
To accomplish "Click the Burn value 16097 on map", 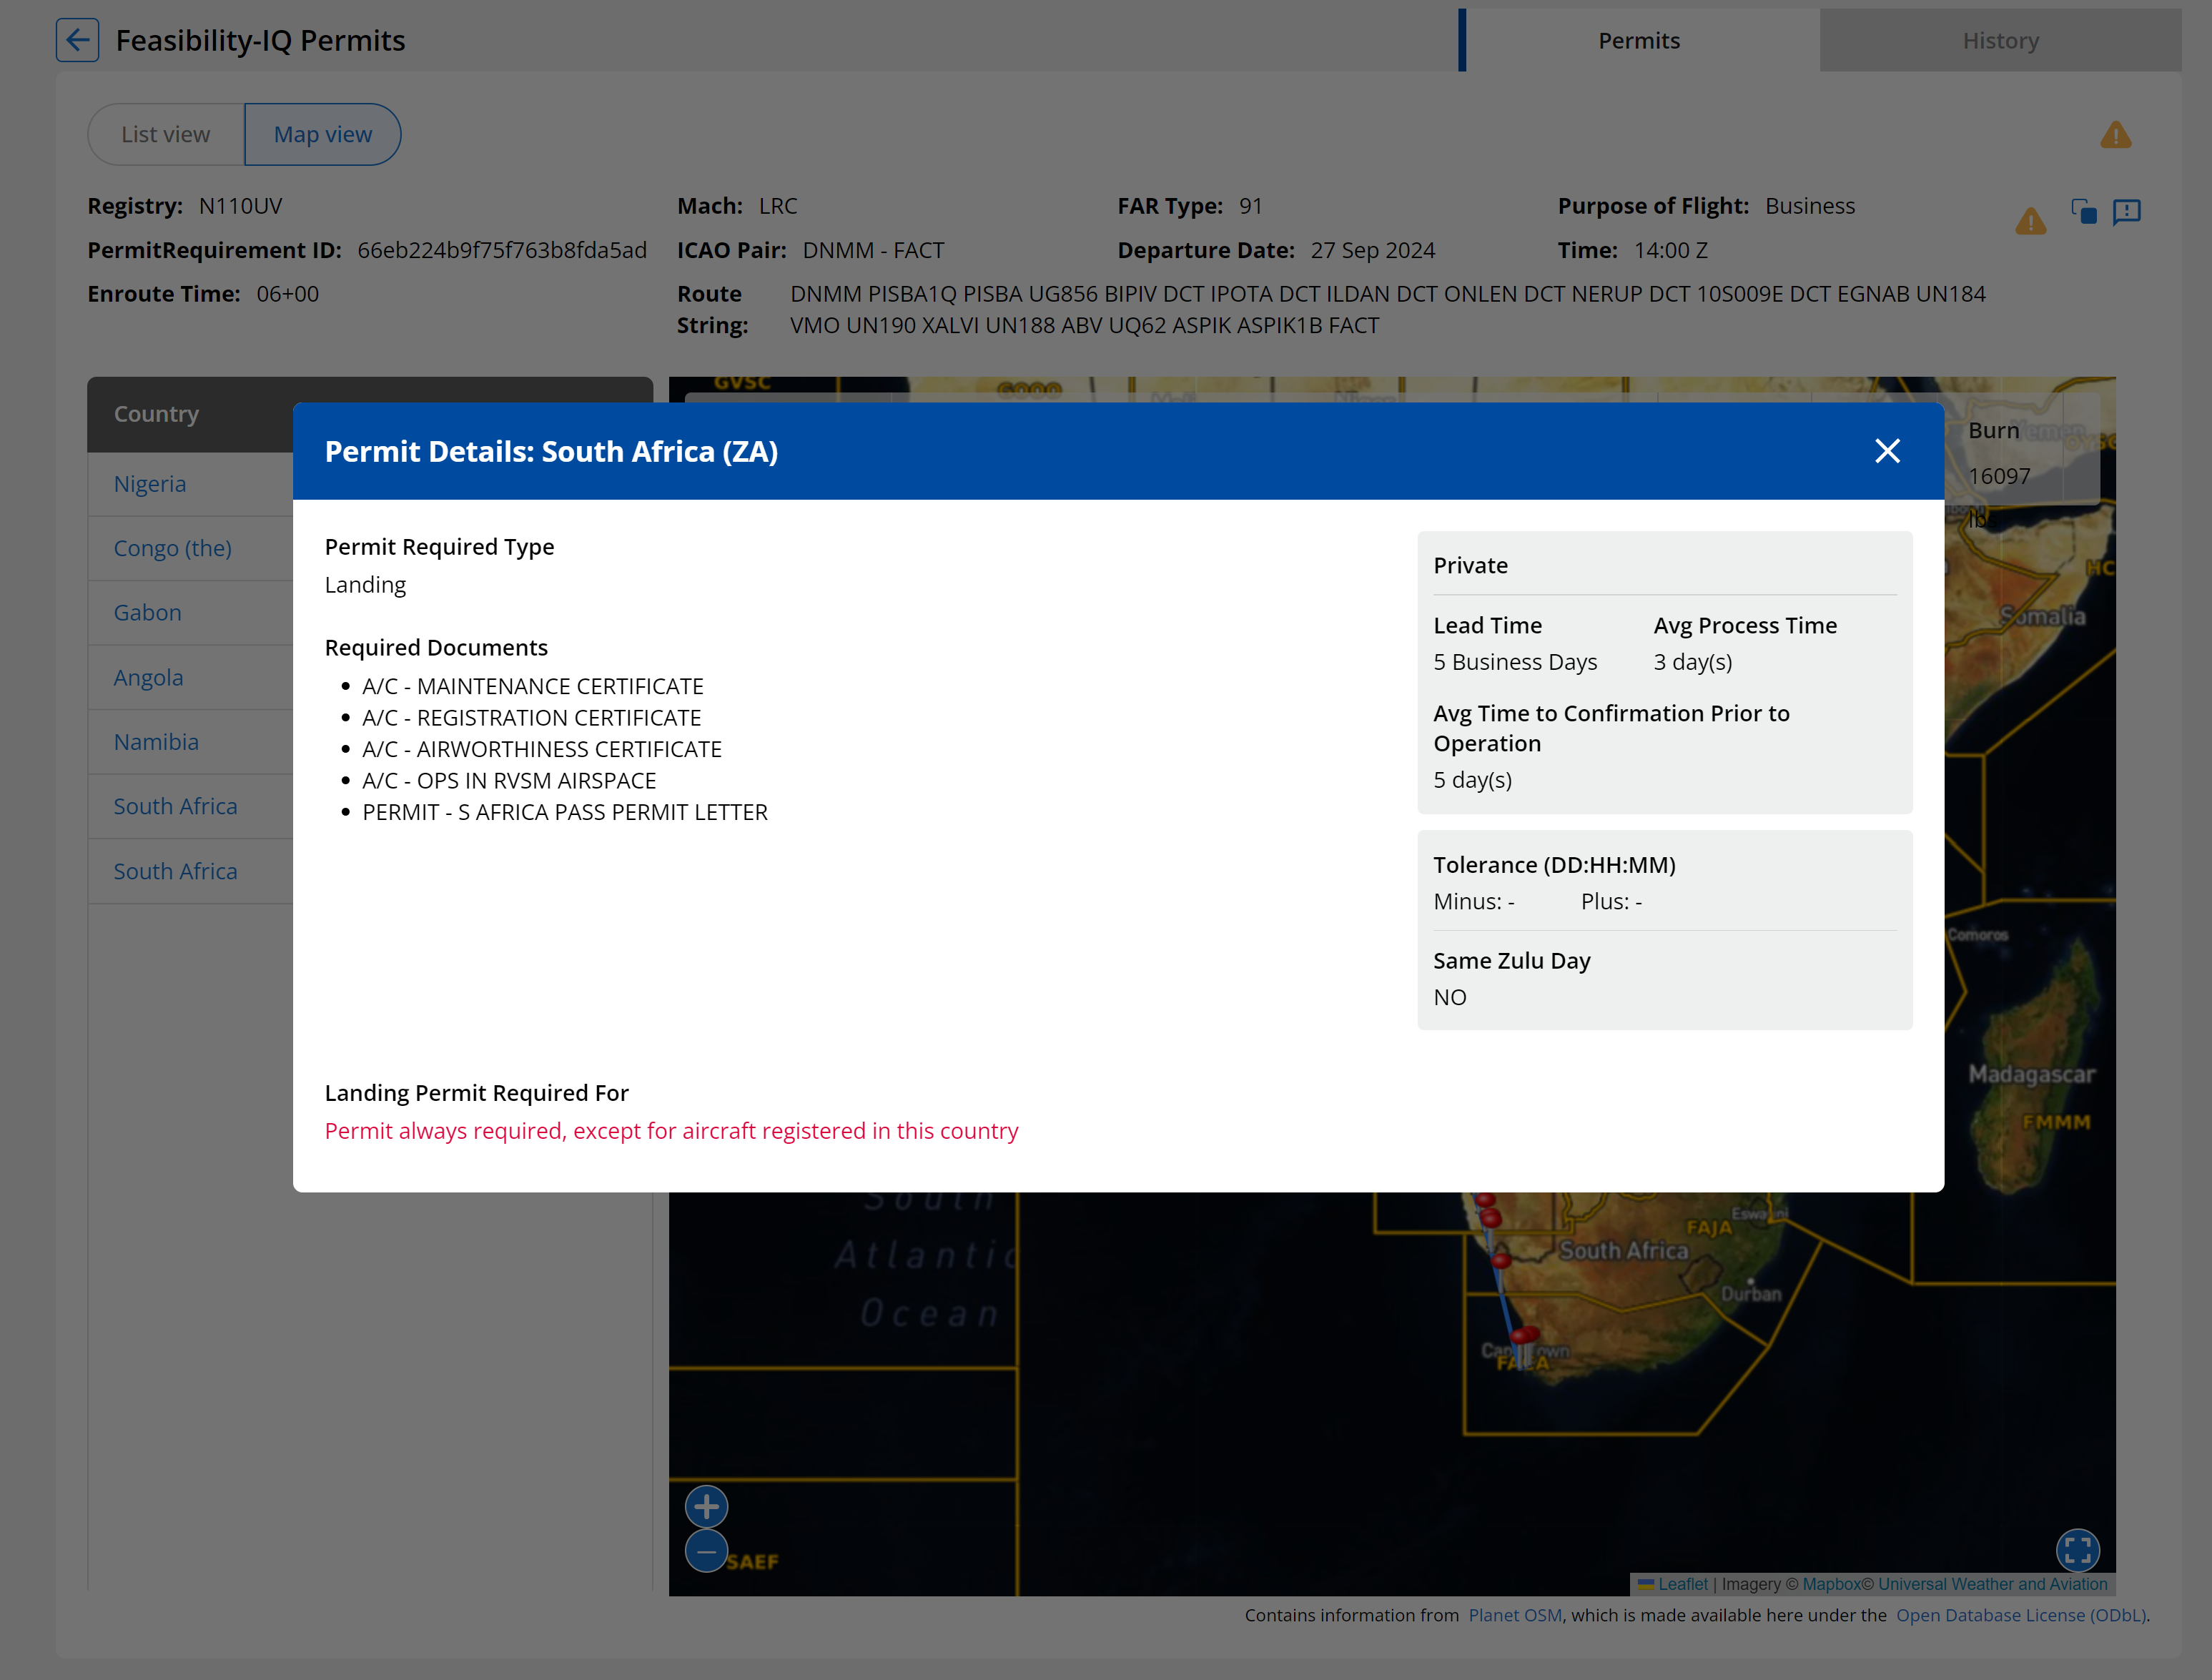I will pyautogui.click(x=1999, y=476).
